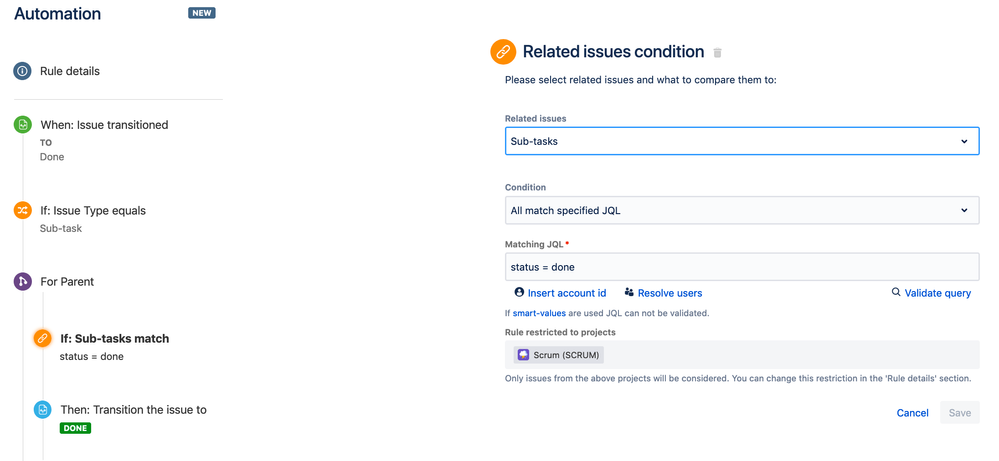Click the Validate query link
This screenshot has width=999, height=461.
(x=937, y=293)
